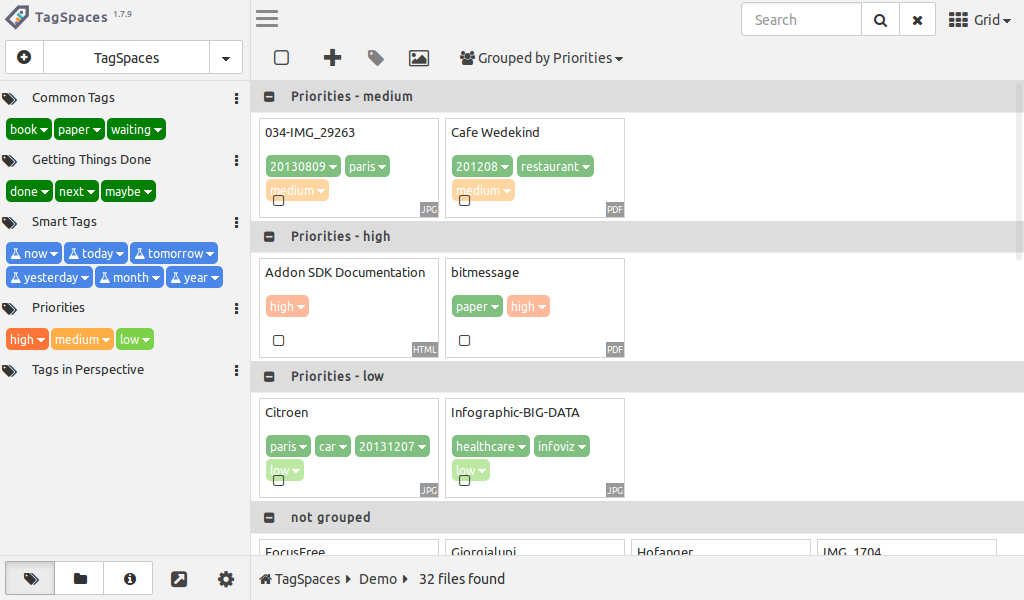This screenshot has width=1024, height=600.
Task: Check the Addon SDK Documentation file checkbox
Action: [279, 341]
